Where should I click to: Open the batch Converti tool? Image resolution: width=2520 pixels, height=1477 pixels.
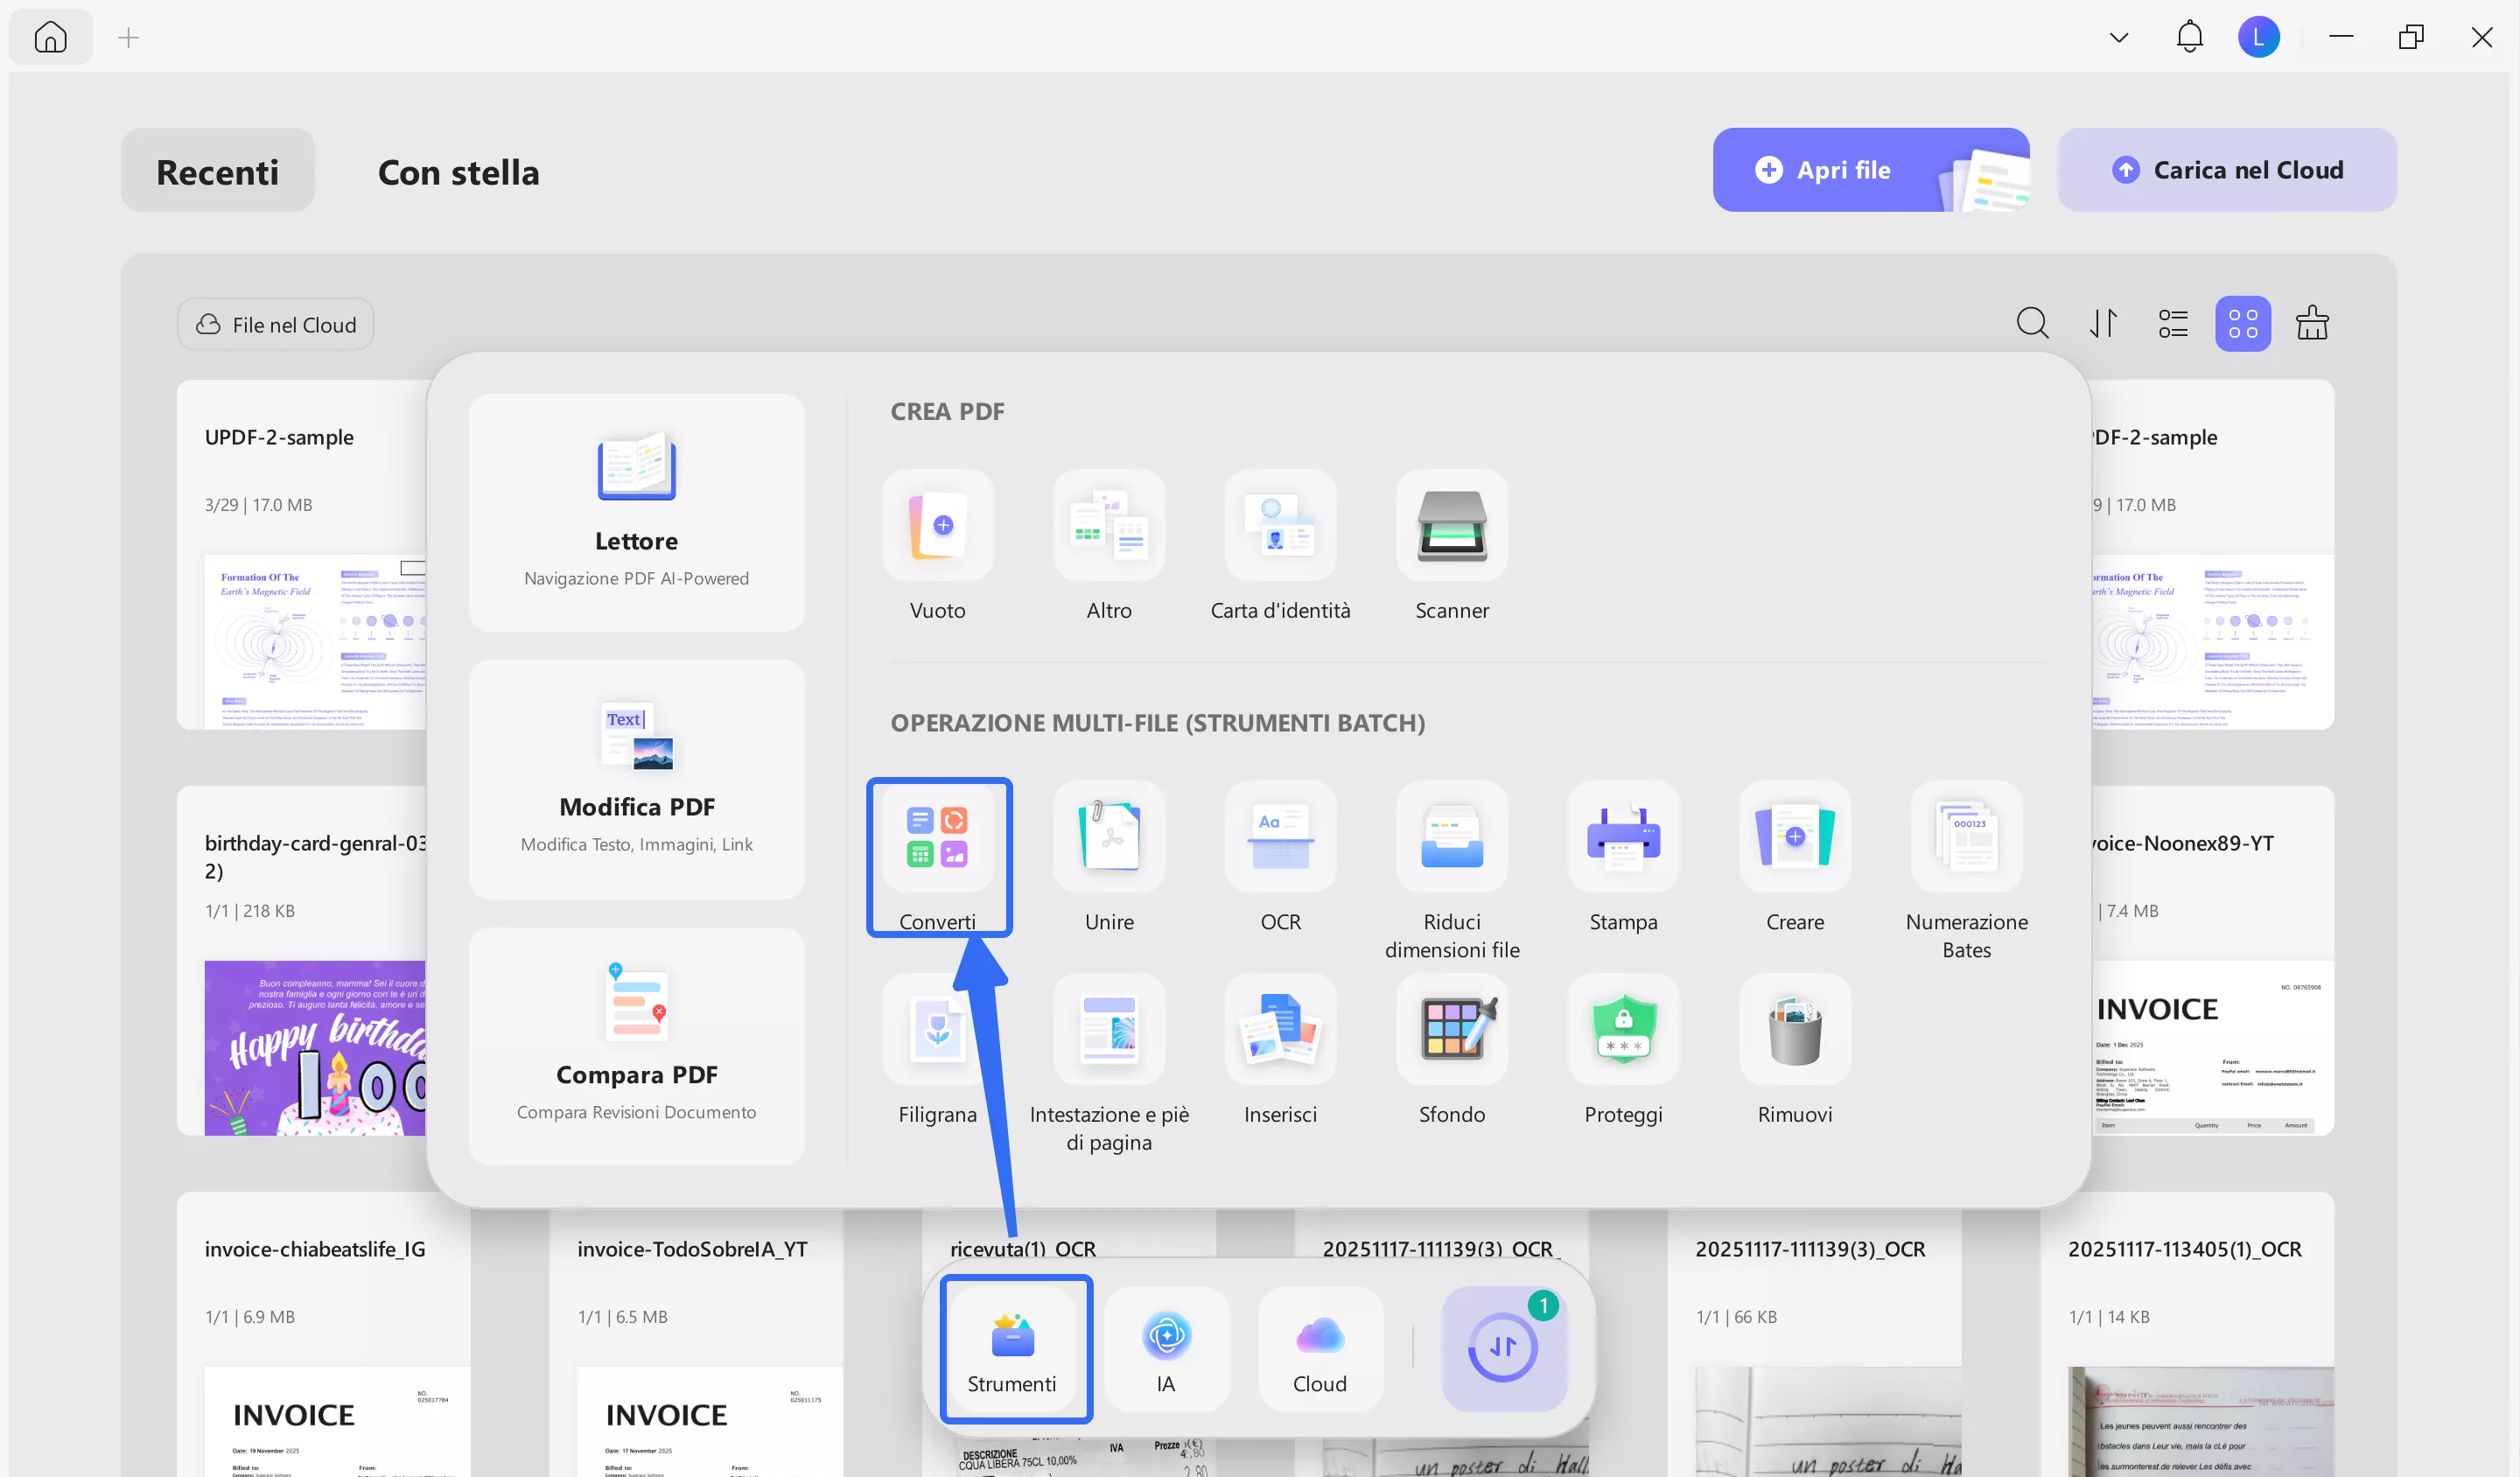[x=937, y=838]
